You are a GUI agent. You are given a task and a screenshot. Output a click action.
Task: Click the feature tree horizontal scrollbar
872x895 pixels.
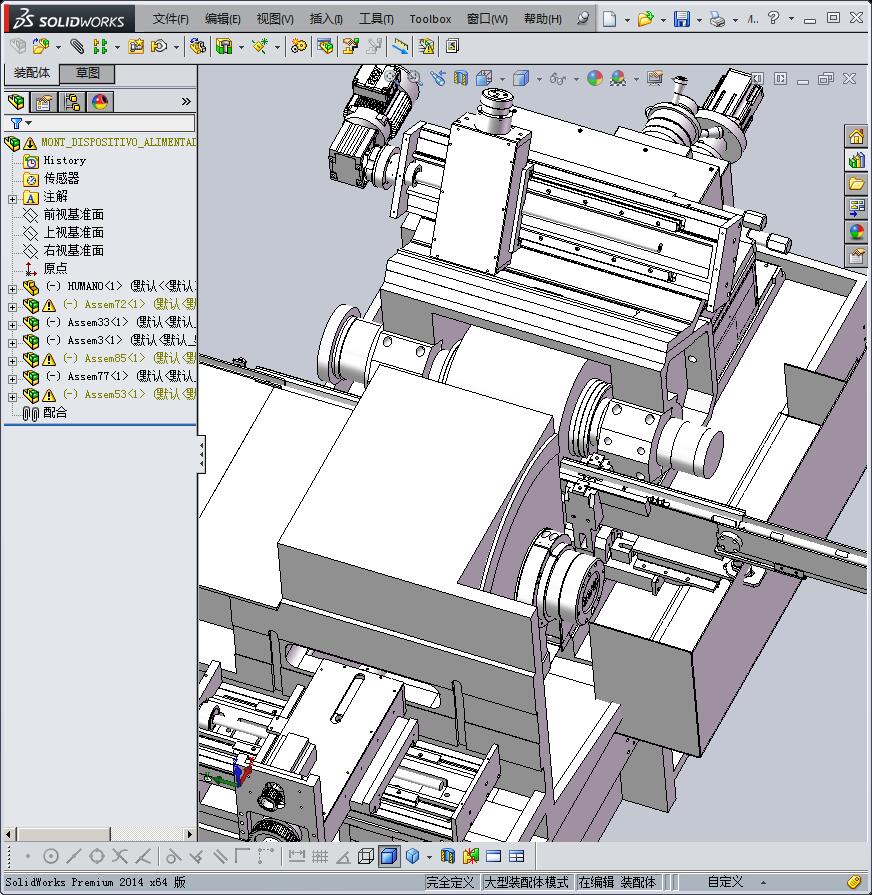click(65, 834)
